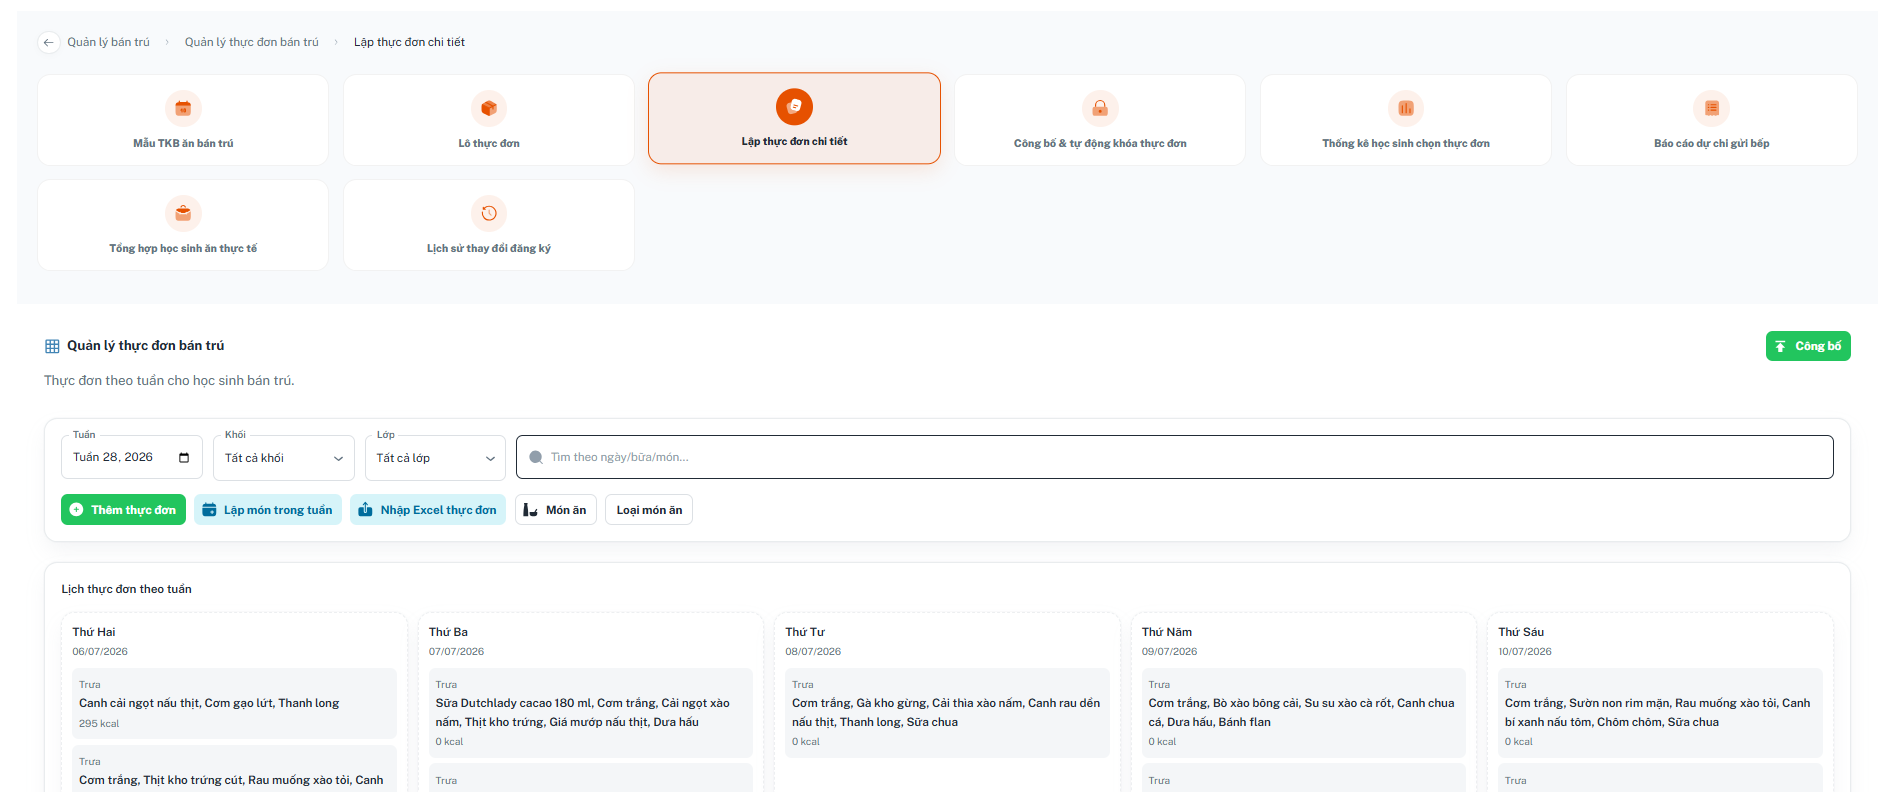Open Thứ Hai card with Thịt kho trứng cút
This screenshot has width=1898, height=792.
pos(234,769)
